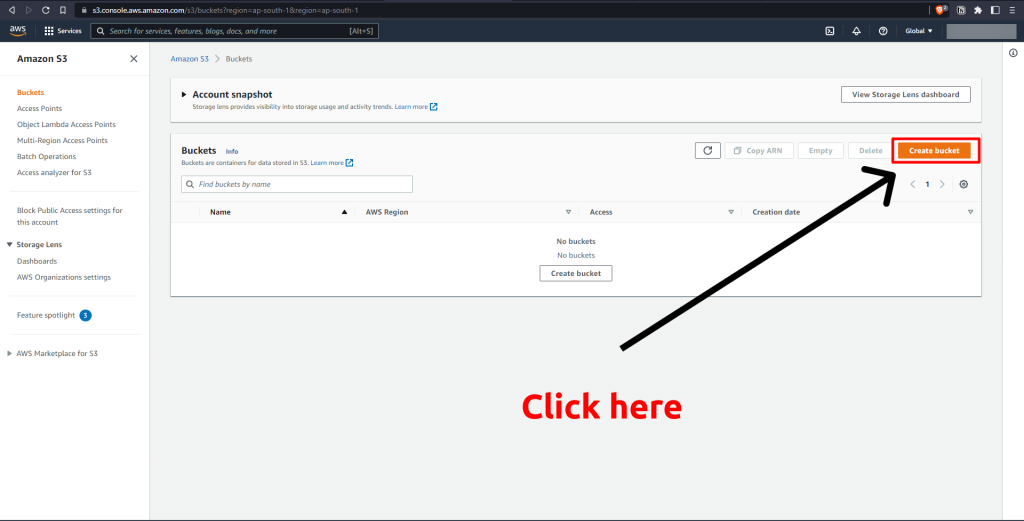Click the Copy ARN button
This screenshot has width=1024, height=521.
(x=759, y=151)
